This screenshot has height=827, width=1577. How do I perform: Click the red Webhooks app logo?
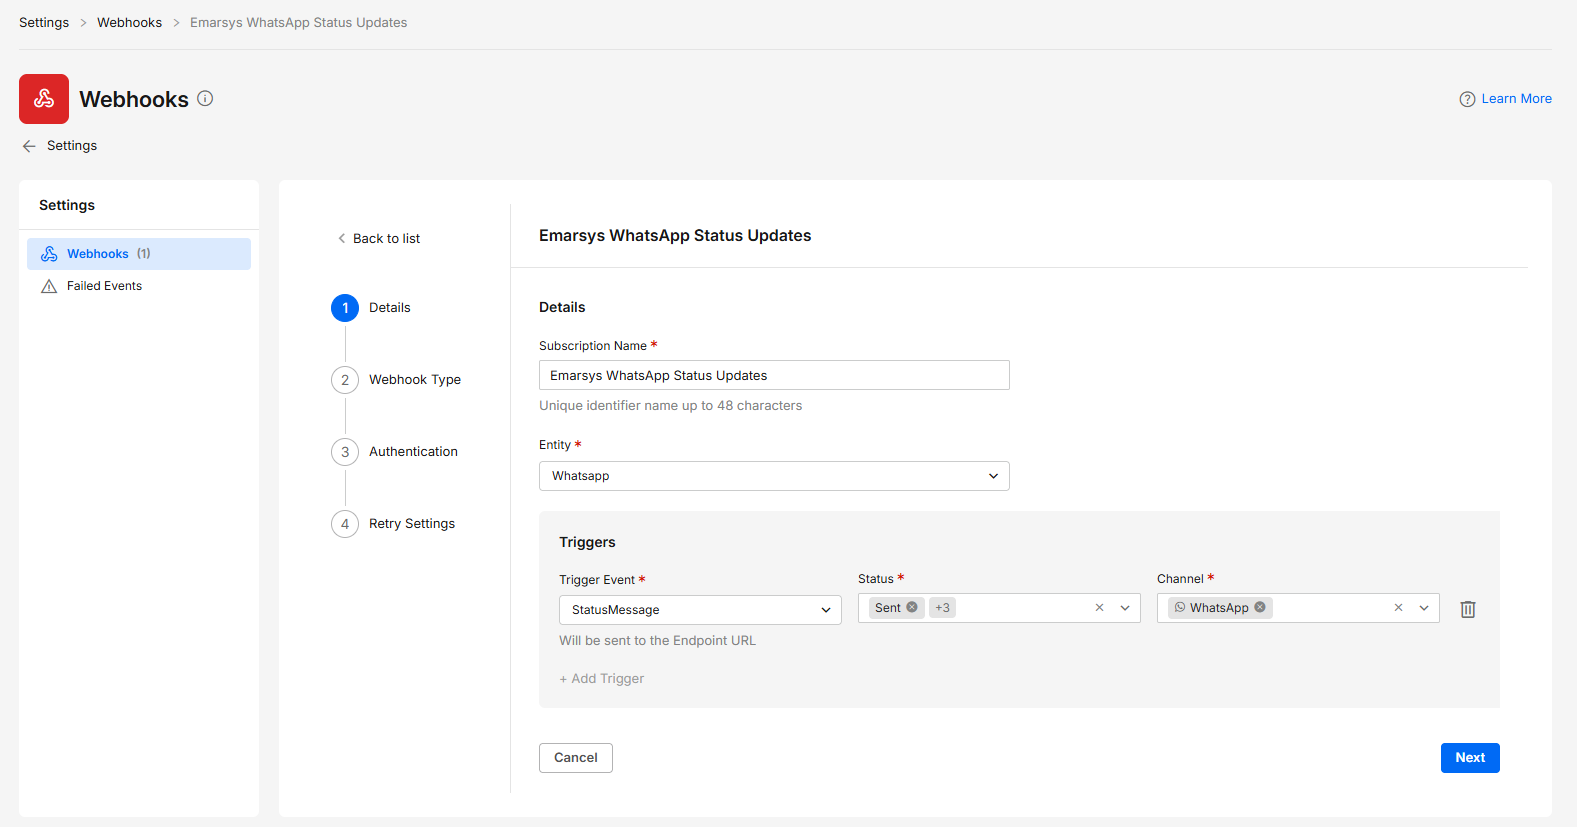click(44, 99)
